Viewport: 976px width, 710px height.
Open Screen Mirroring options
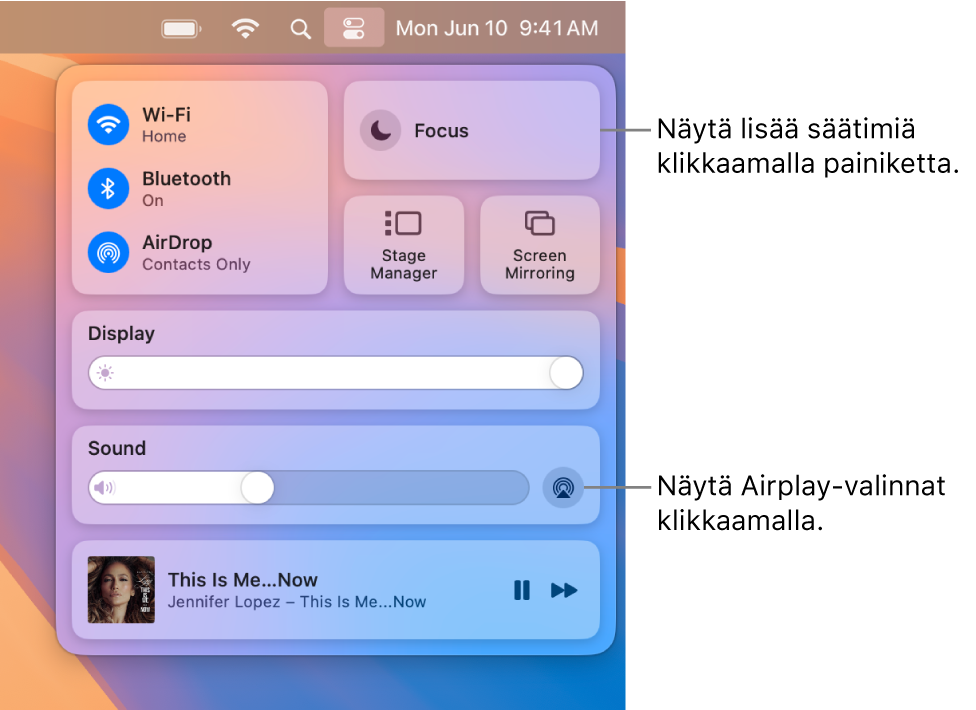click(540, 245)
